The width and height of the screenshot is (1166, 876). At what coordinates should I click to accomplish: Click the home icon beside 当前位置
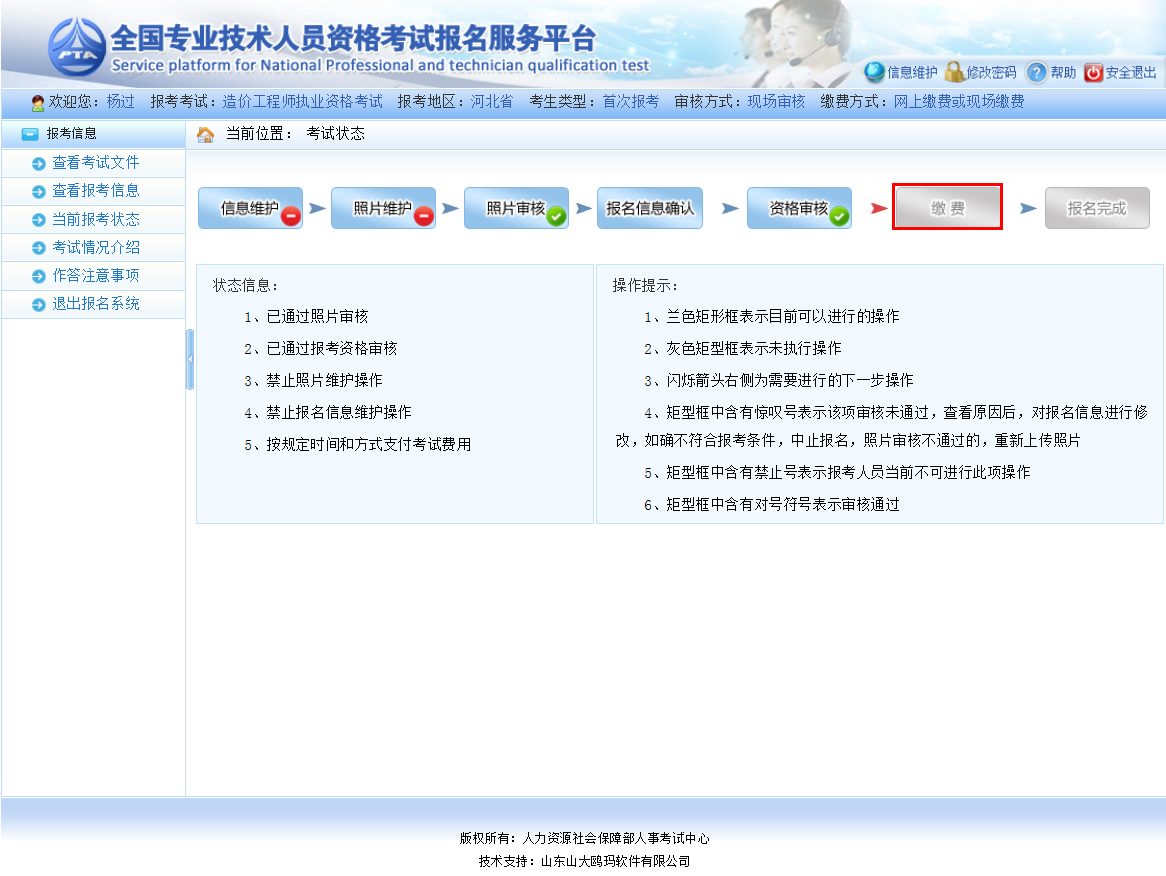(x=205, y=134)
